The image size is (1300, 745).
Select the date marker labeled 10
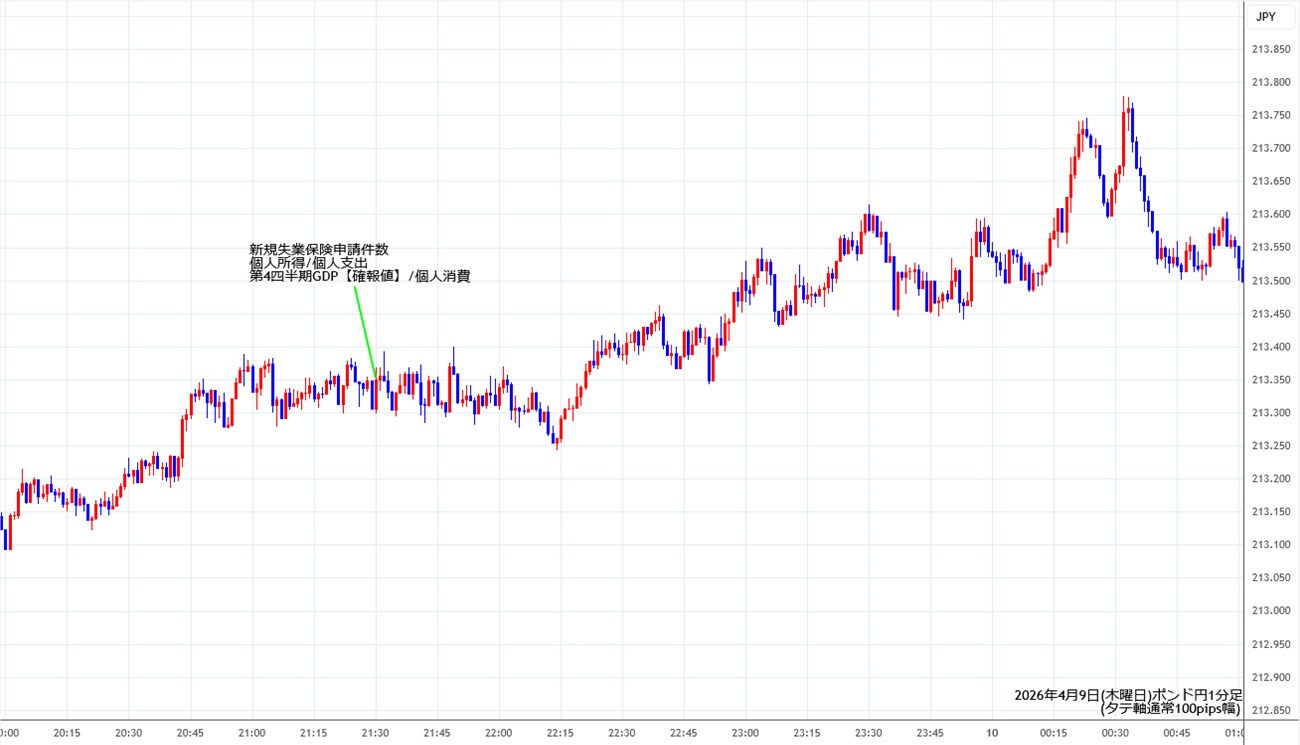(991, 733)
